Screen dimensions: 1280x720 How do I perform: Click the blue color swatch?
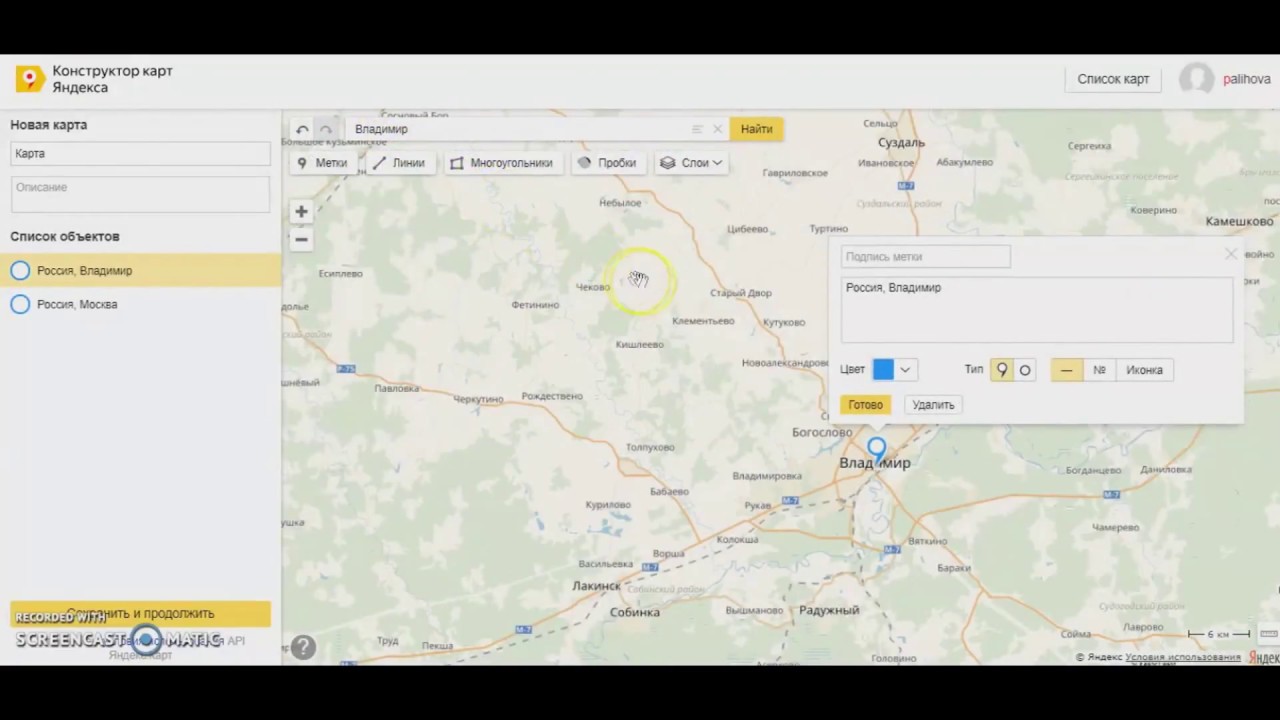(x=883, y=370)
